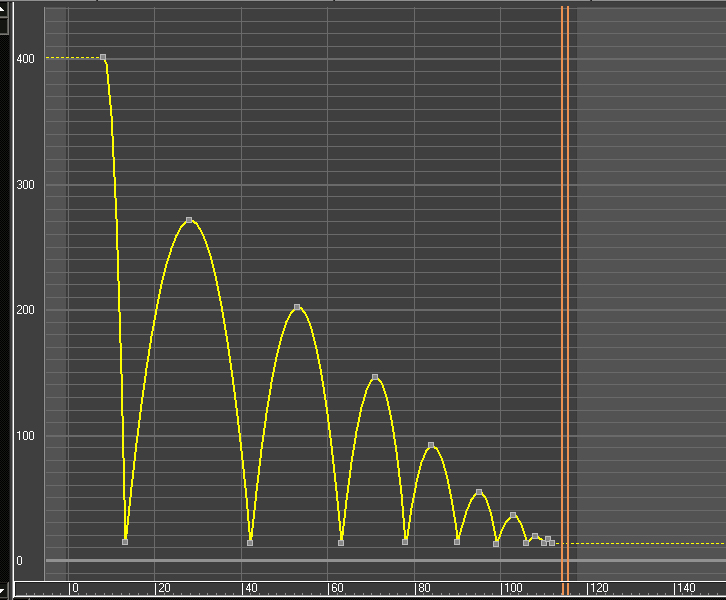Select the first keyframe at value 400

pos(103,57)
